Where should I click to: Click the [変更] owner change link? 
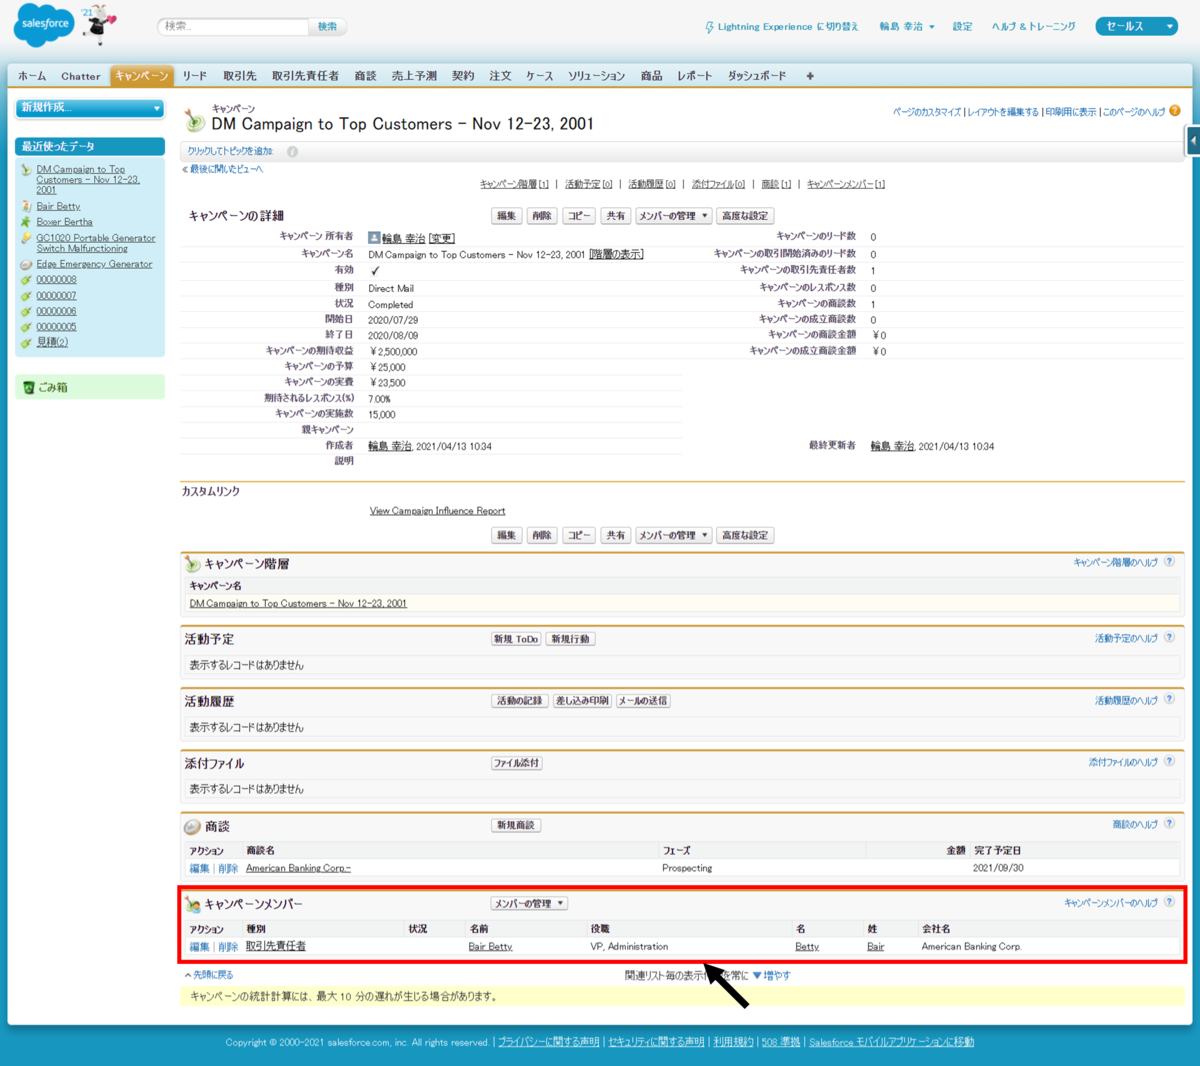click(442, 238)
